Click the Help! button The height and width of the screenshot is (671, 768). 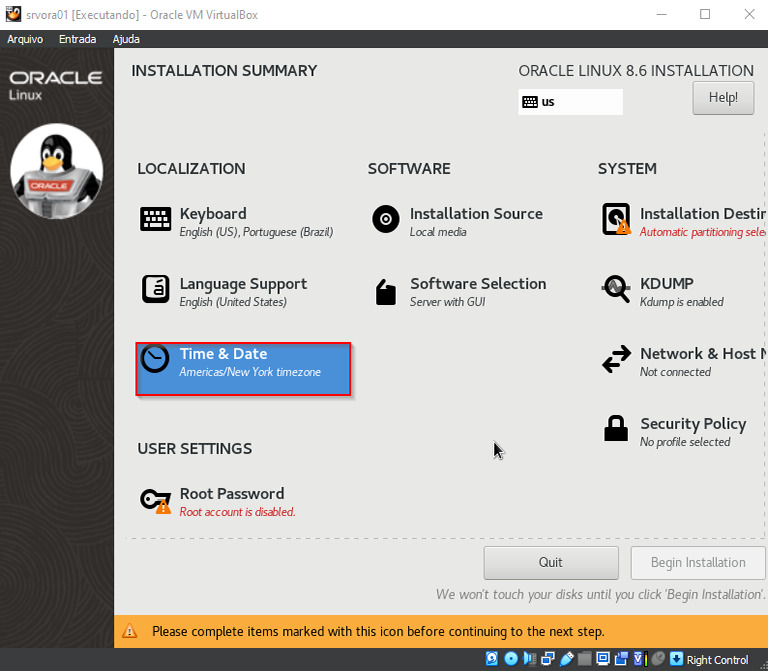(x=723, y=98)
